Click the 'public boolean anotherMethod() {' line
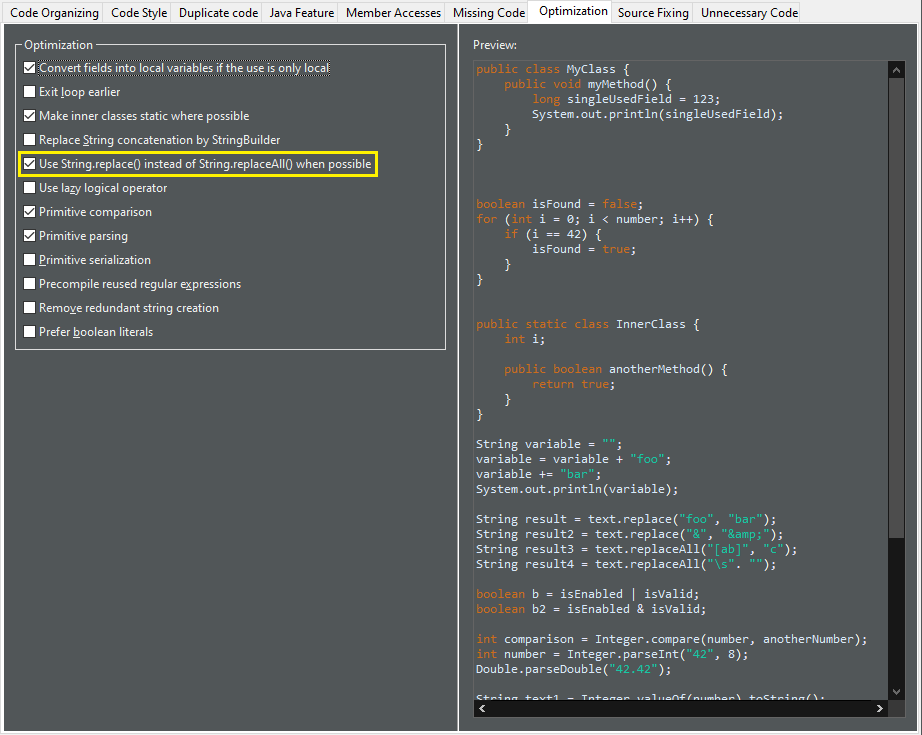 [616, 369]
